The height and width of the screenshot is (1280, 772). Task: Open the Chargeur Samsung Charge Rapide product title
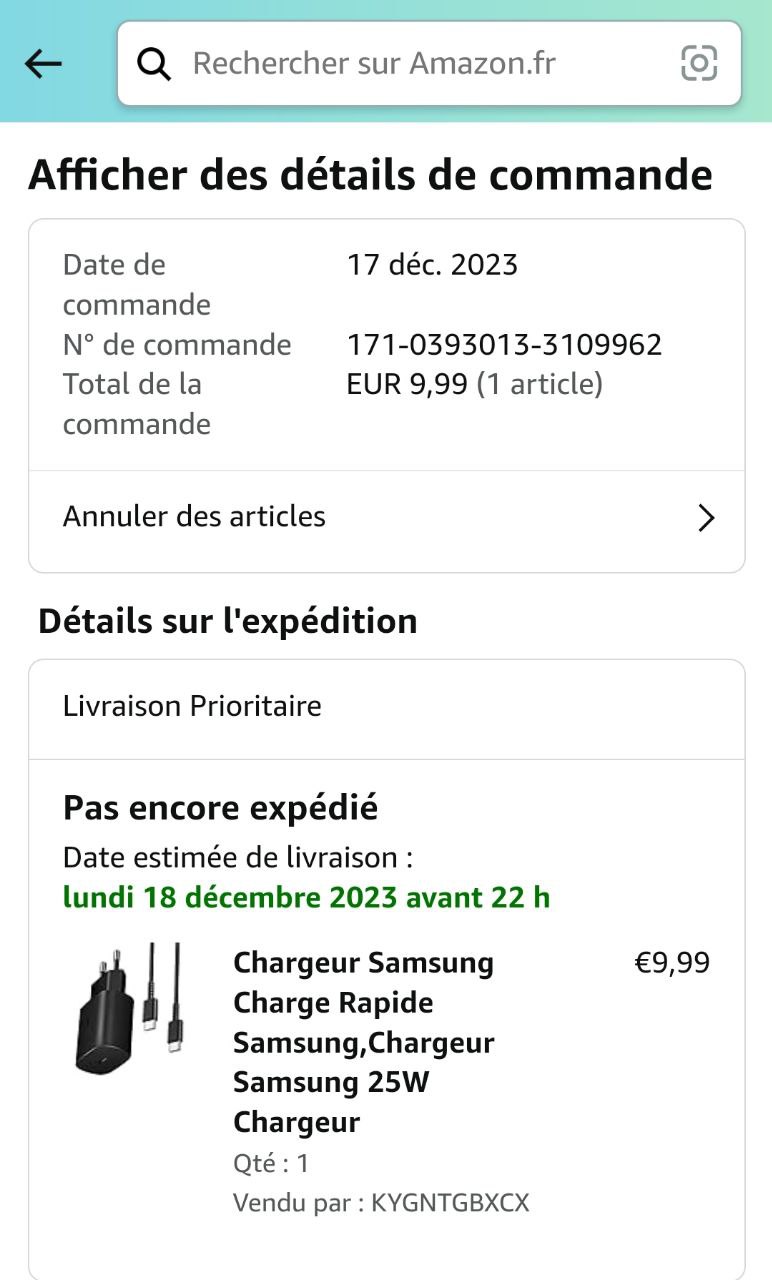coord(364,1042)
